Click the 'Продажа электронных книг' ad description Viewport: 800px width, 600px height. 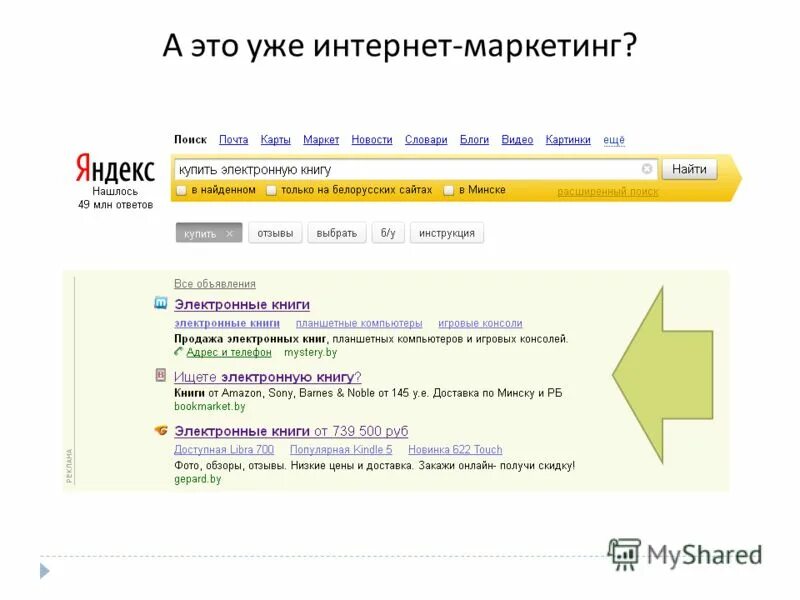(371, 339)
